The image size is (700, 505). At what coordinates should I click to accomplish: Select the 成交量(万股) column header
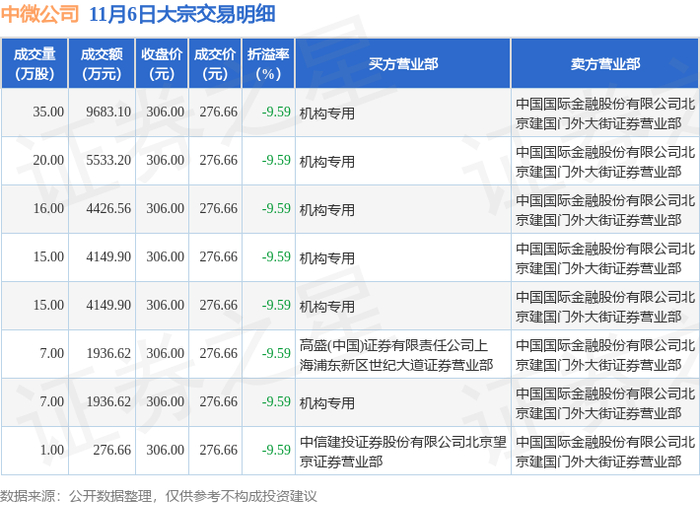(x=34, y=63)
